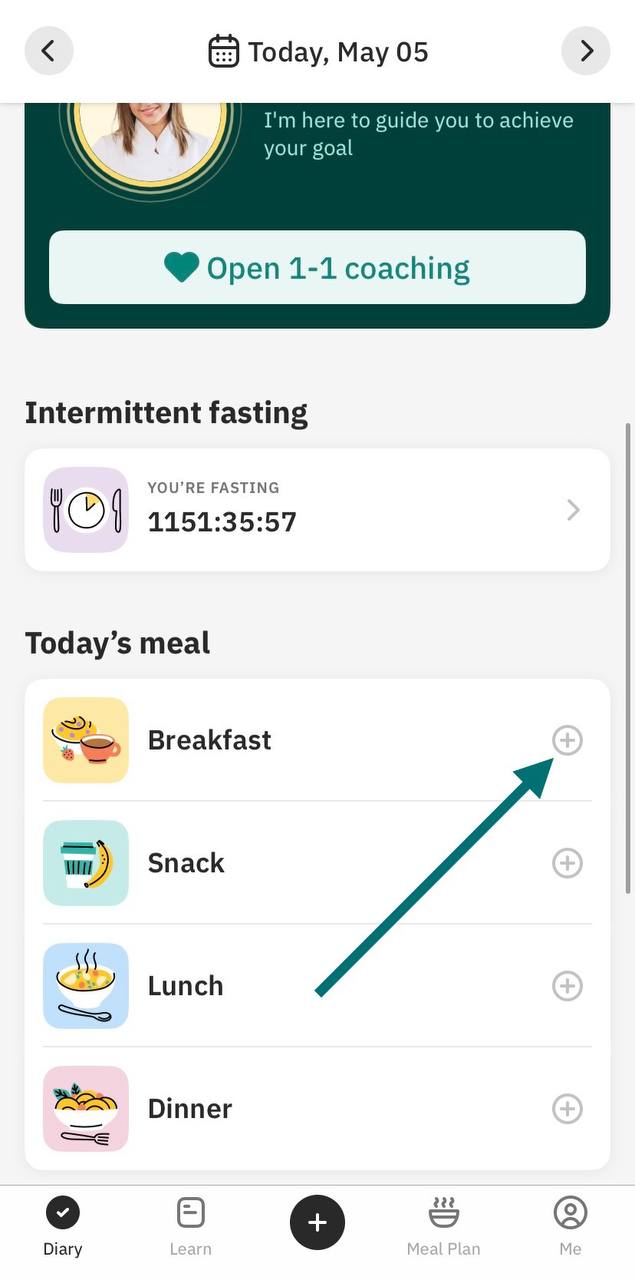Select the Diary tab

tap(62, 1227)
